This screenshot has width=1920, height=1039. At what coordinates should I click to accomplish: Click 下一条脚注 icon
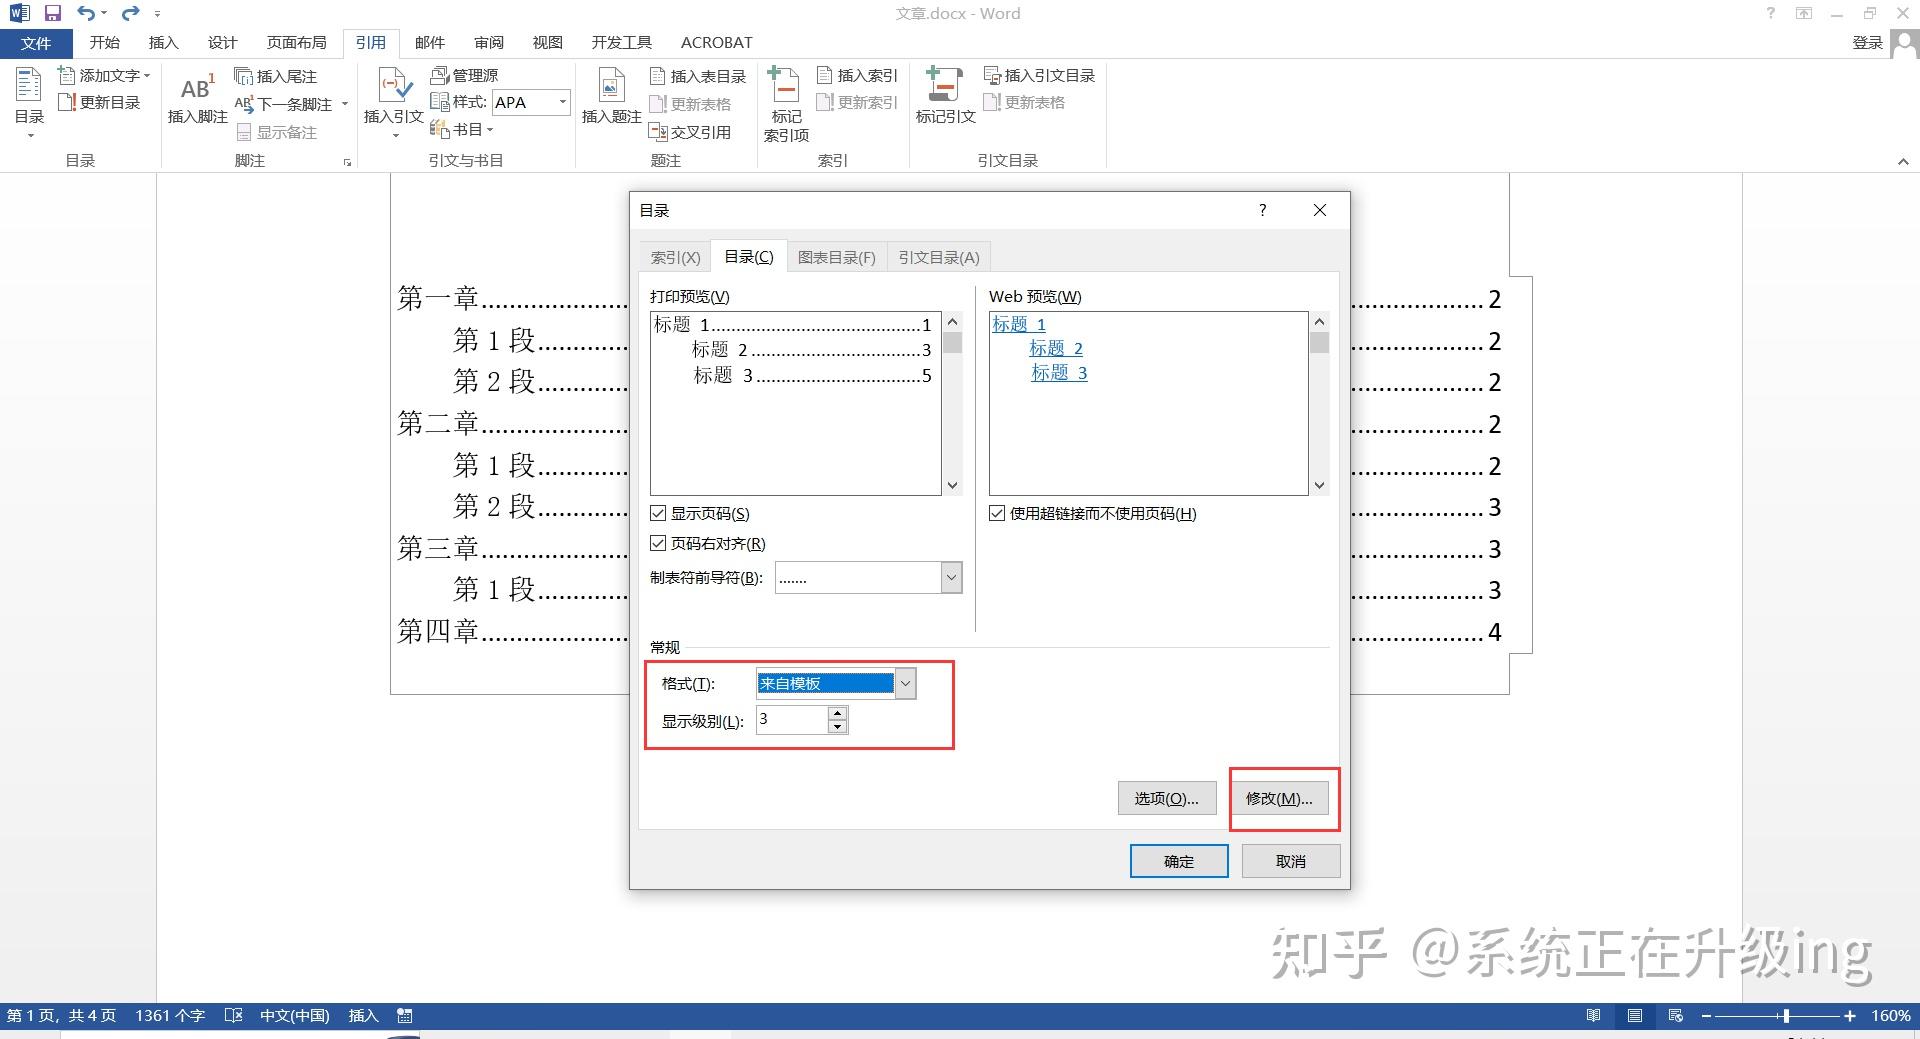(244, 104)
